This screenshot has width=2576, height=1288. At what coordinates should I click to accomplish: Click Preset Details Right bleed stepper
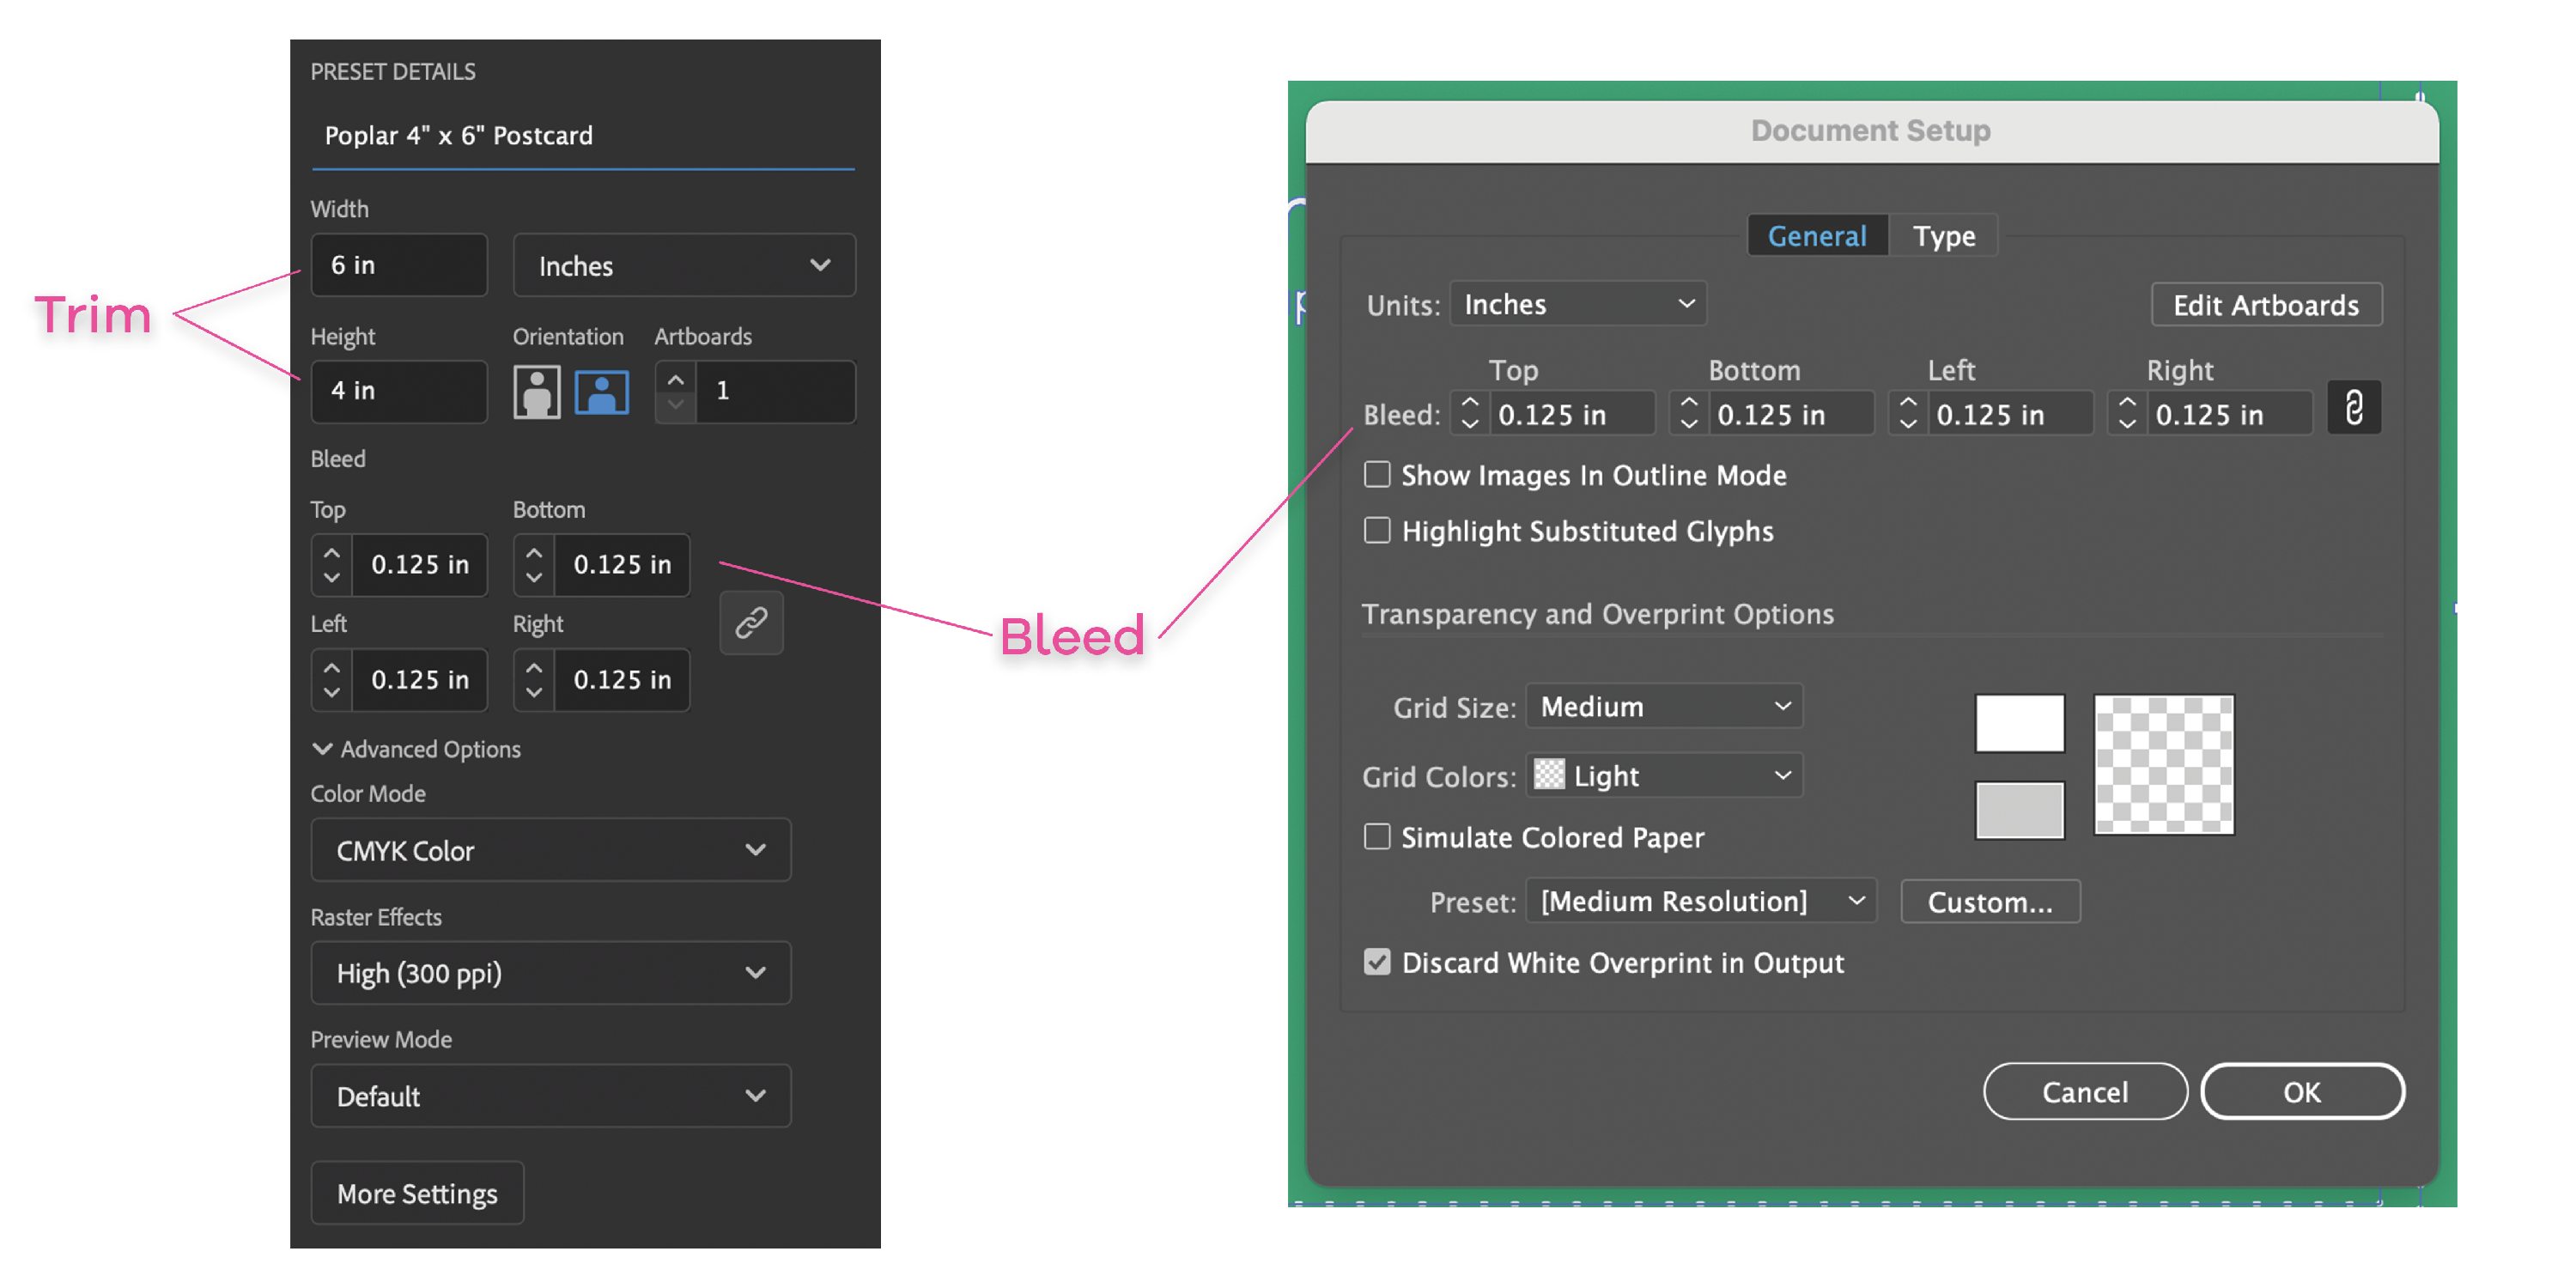point(534,680)
